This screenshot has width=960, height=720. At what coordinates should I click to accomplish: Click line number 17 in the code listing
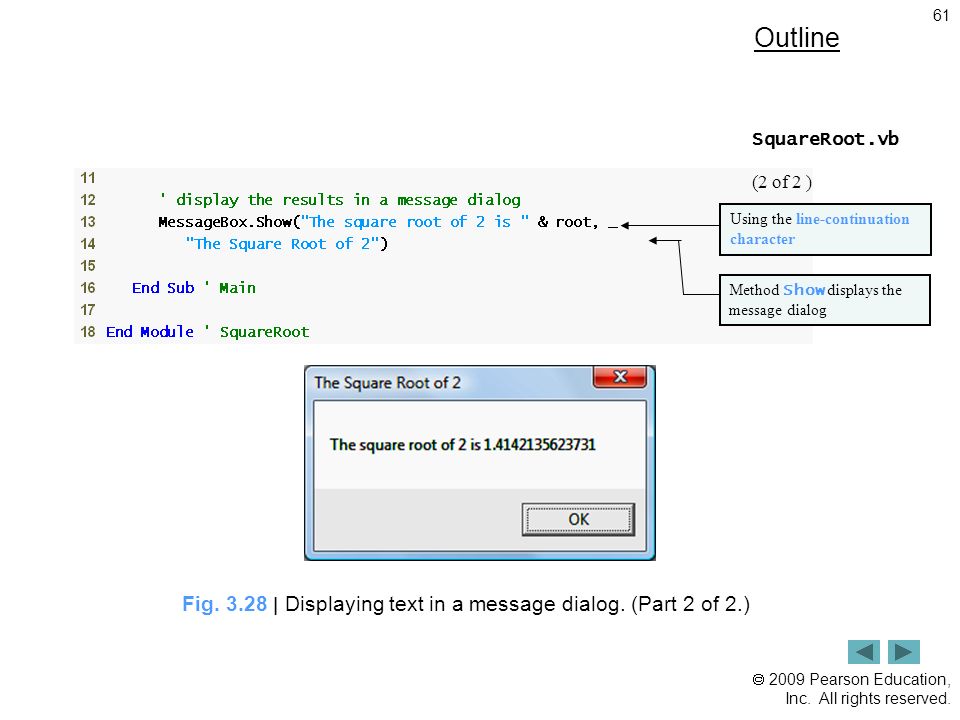(88, 310)
